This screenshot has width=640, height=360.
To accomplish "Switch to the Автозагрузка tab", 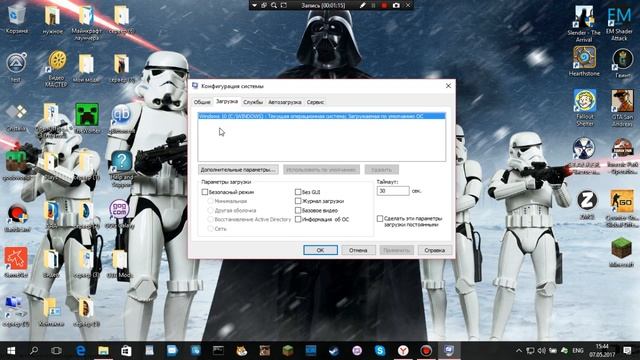I will pyautogui.click(x=284, y=102).
